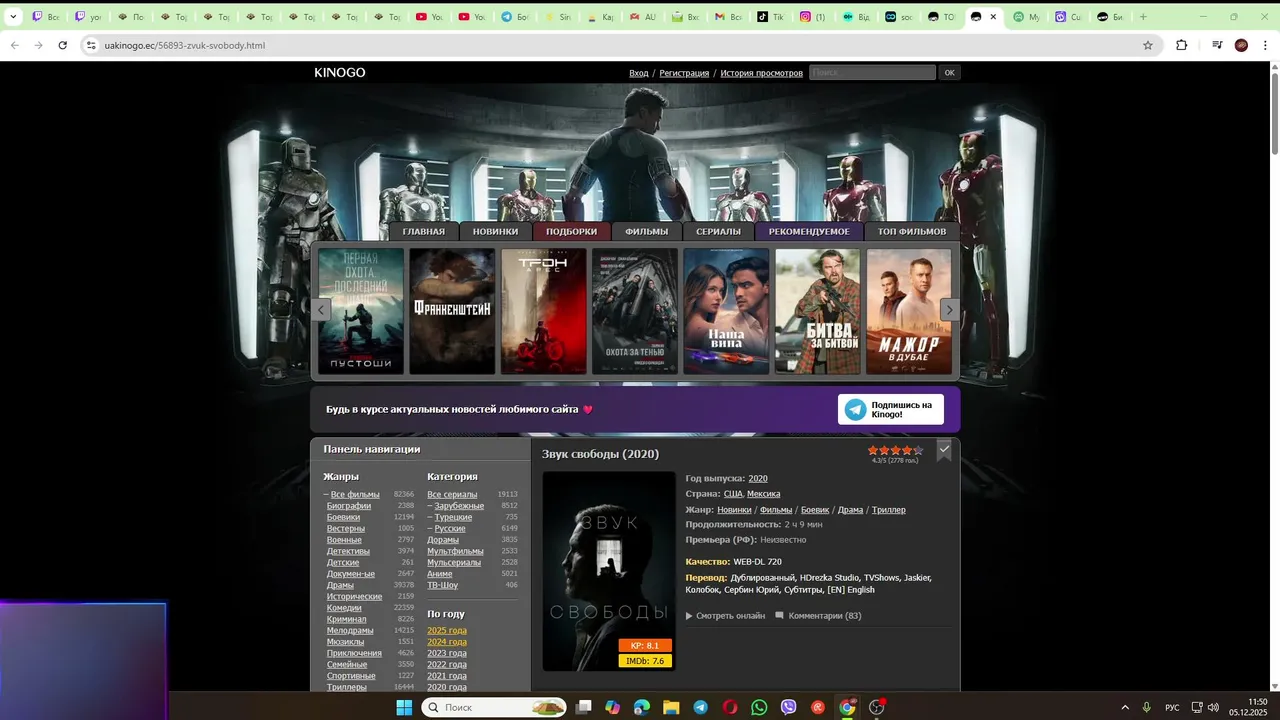Screen dimensions: 1280x720
Task: Toggle the bookmark checkmark on the movie
Action: [944, 450]
